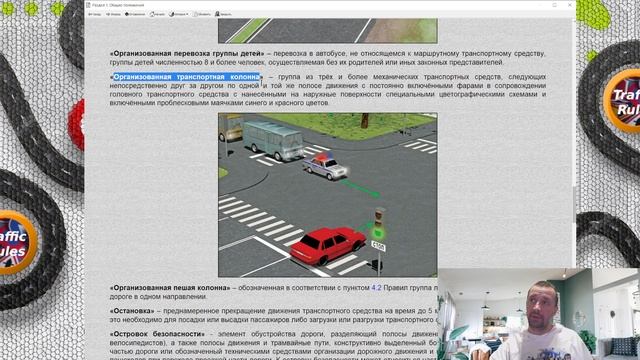The width and height of the screenshot is (640, 360).
Task: Click the Back (Назад) toolbar button
Action: pos(95,14)
